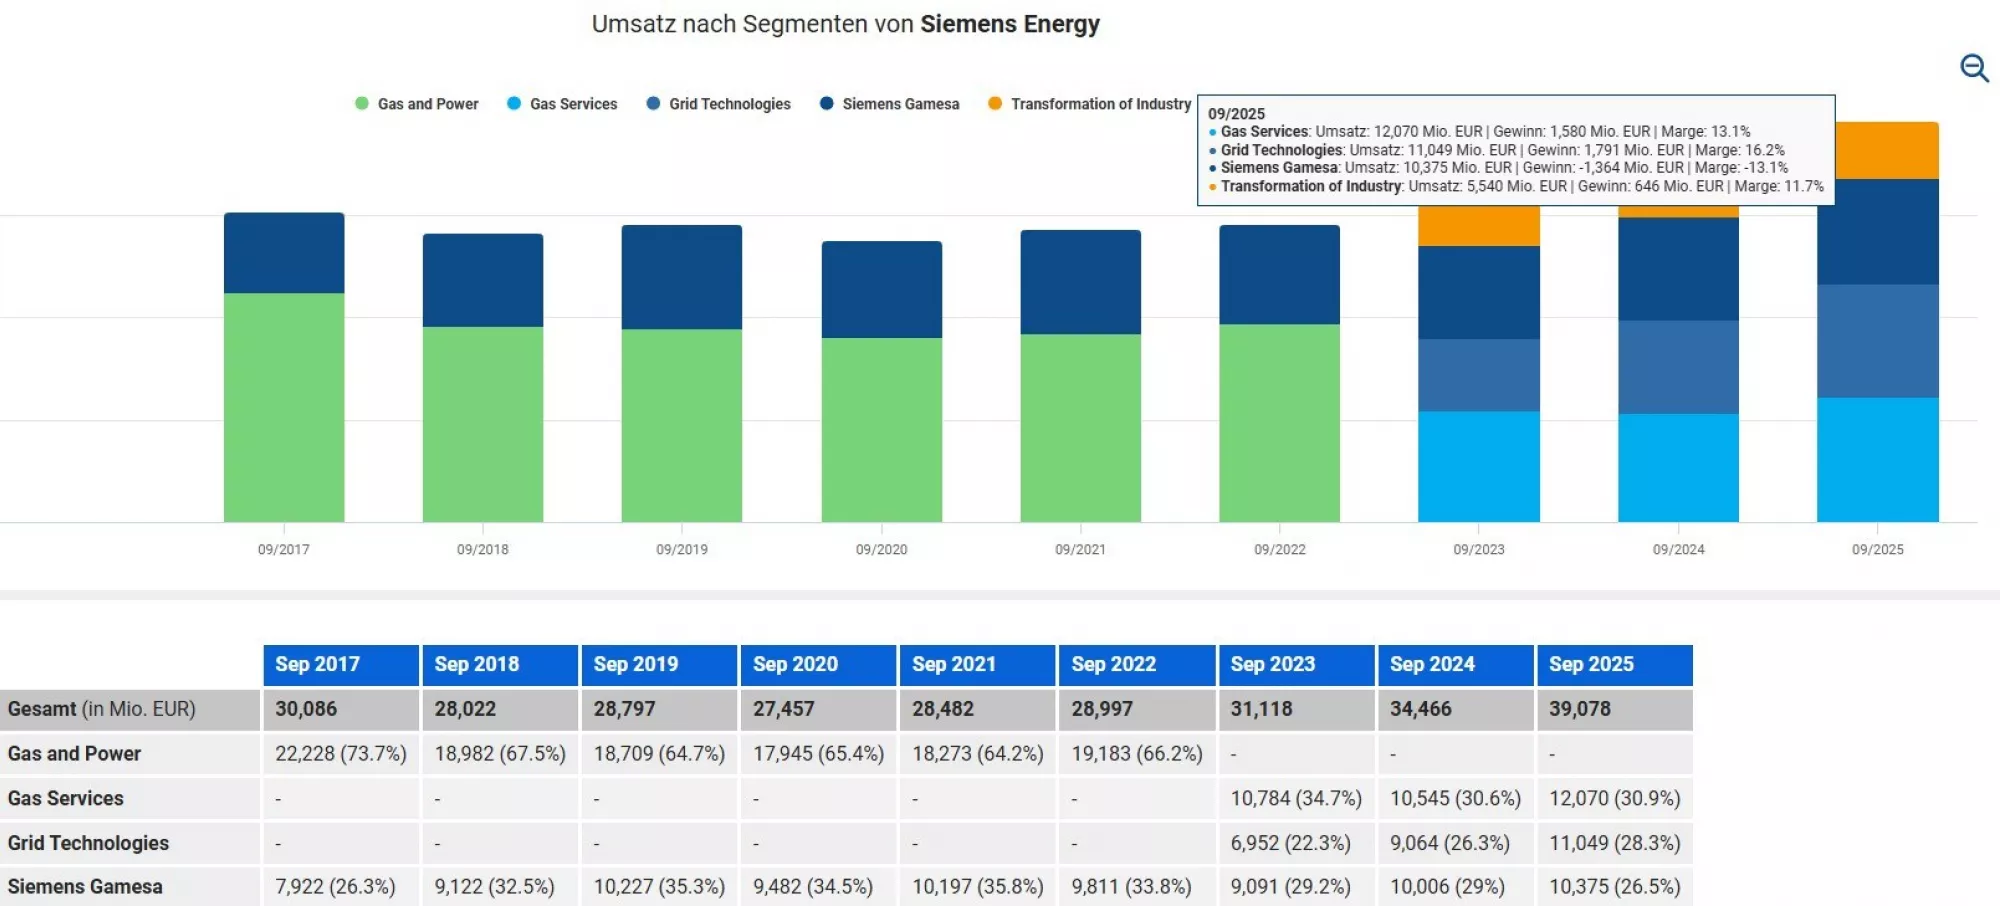Toggle the Siemens Gamesa legend series
This screenshot has width=2000, height=906.
click(x=889, y=104)
